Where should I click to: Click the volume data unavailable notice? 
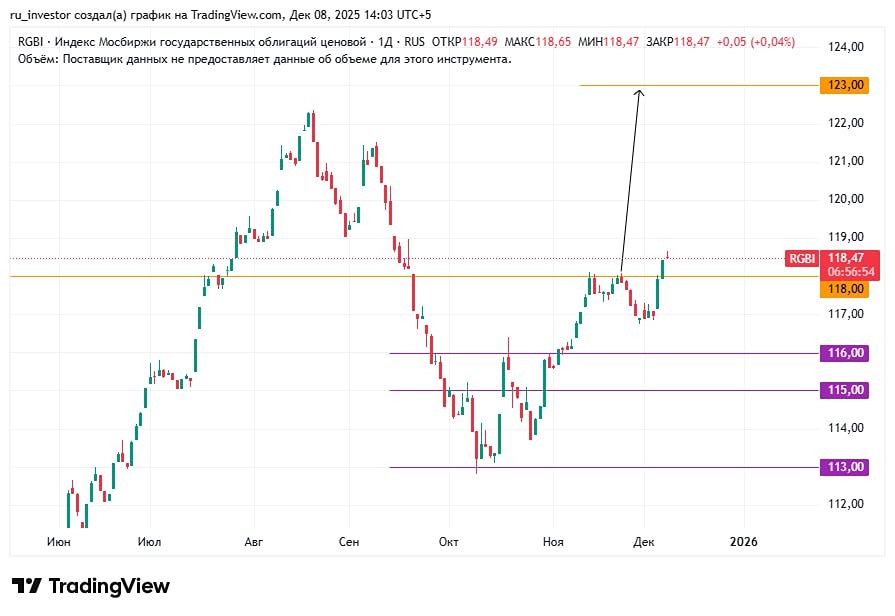(x=264, y=59)
